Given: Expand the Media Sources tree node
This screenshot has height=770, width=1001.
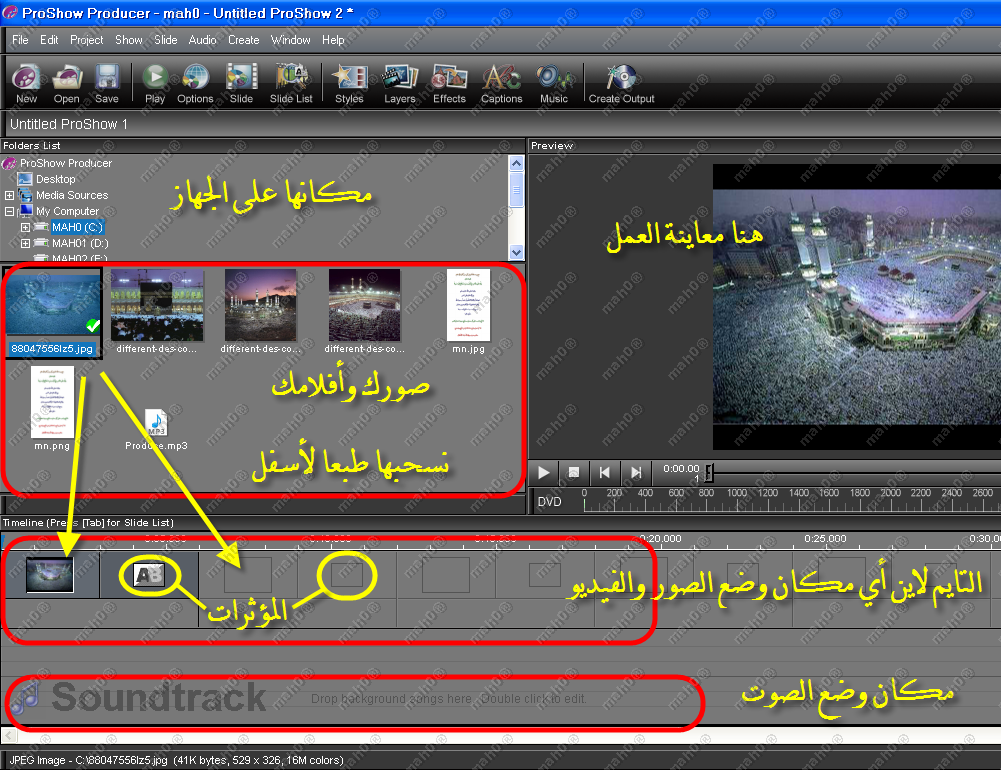Looking at the screenshot, I should pos(10,195).
